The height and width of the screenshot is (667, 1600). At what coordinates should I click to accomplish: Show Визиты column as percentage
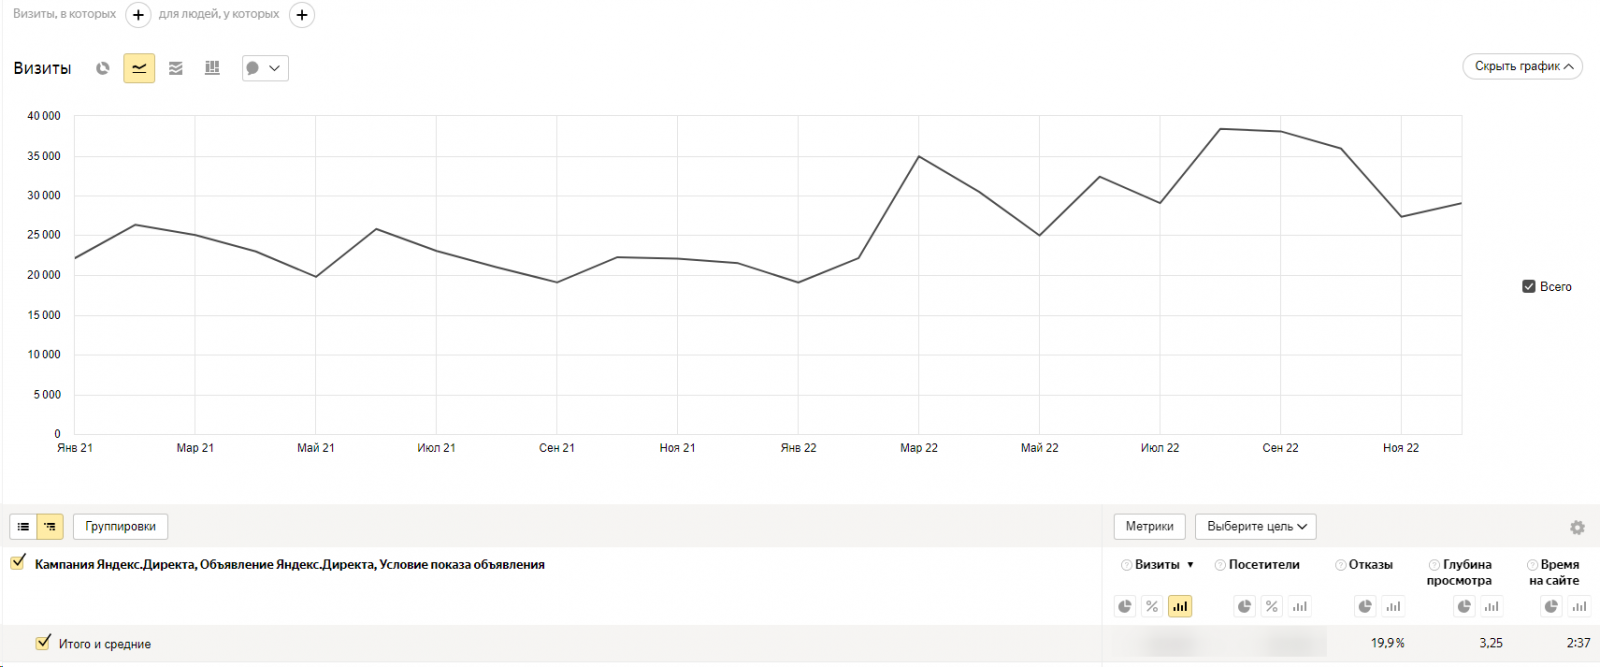(x=1152, y=606)
